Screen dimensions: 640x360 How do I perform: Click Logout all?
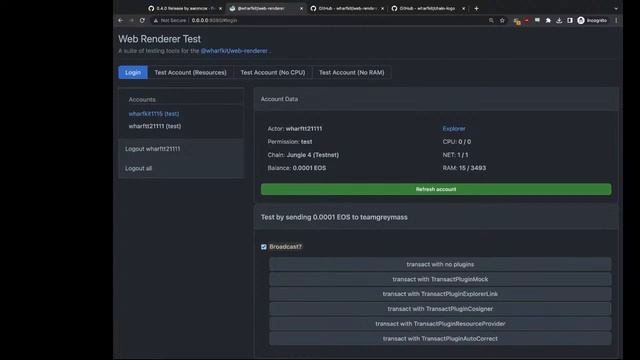tap(138, 168)
